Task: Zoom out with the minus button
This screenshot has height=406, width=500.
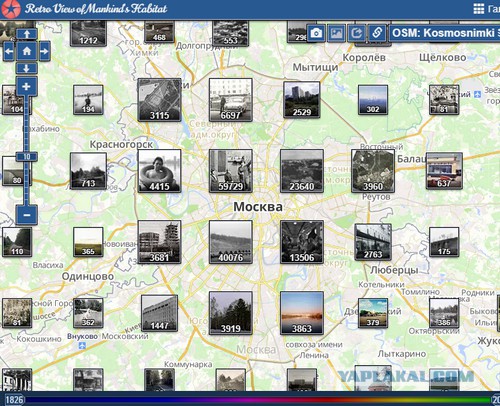Action: pos(26,215)
